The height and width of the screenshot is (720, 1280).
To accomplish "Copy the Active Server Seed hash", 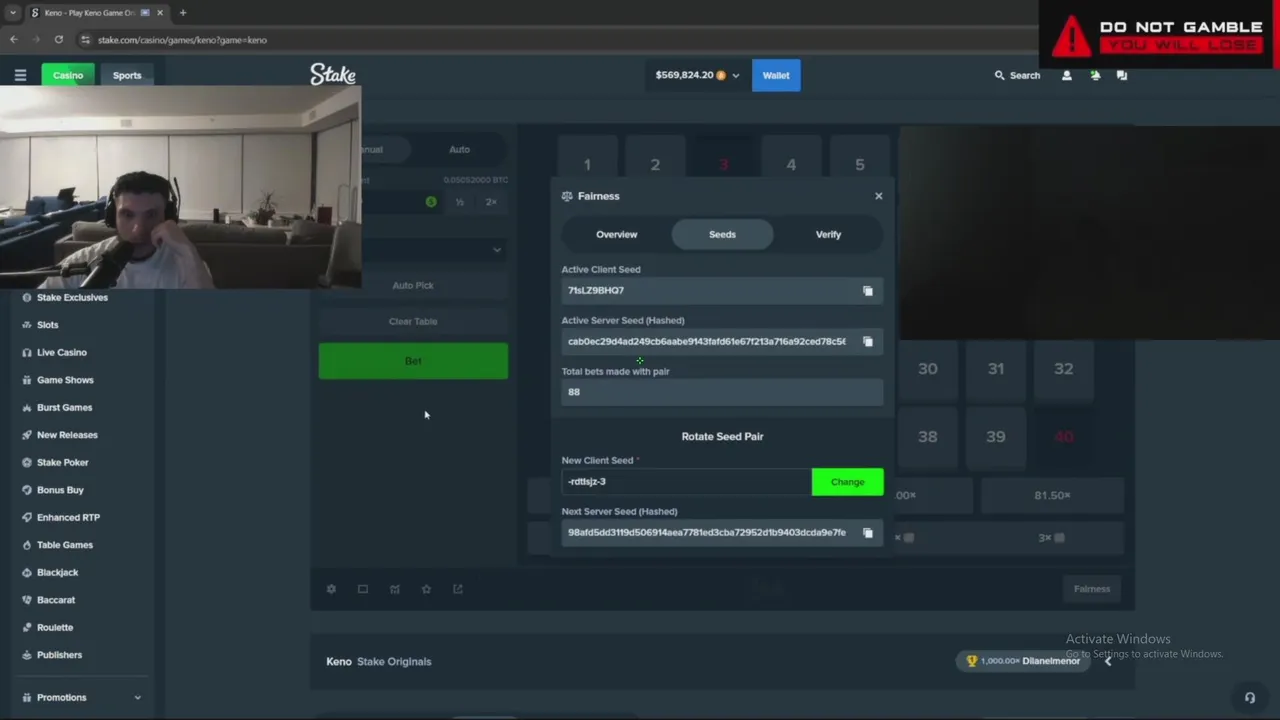I will pos(868,342).
